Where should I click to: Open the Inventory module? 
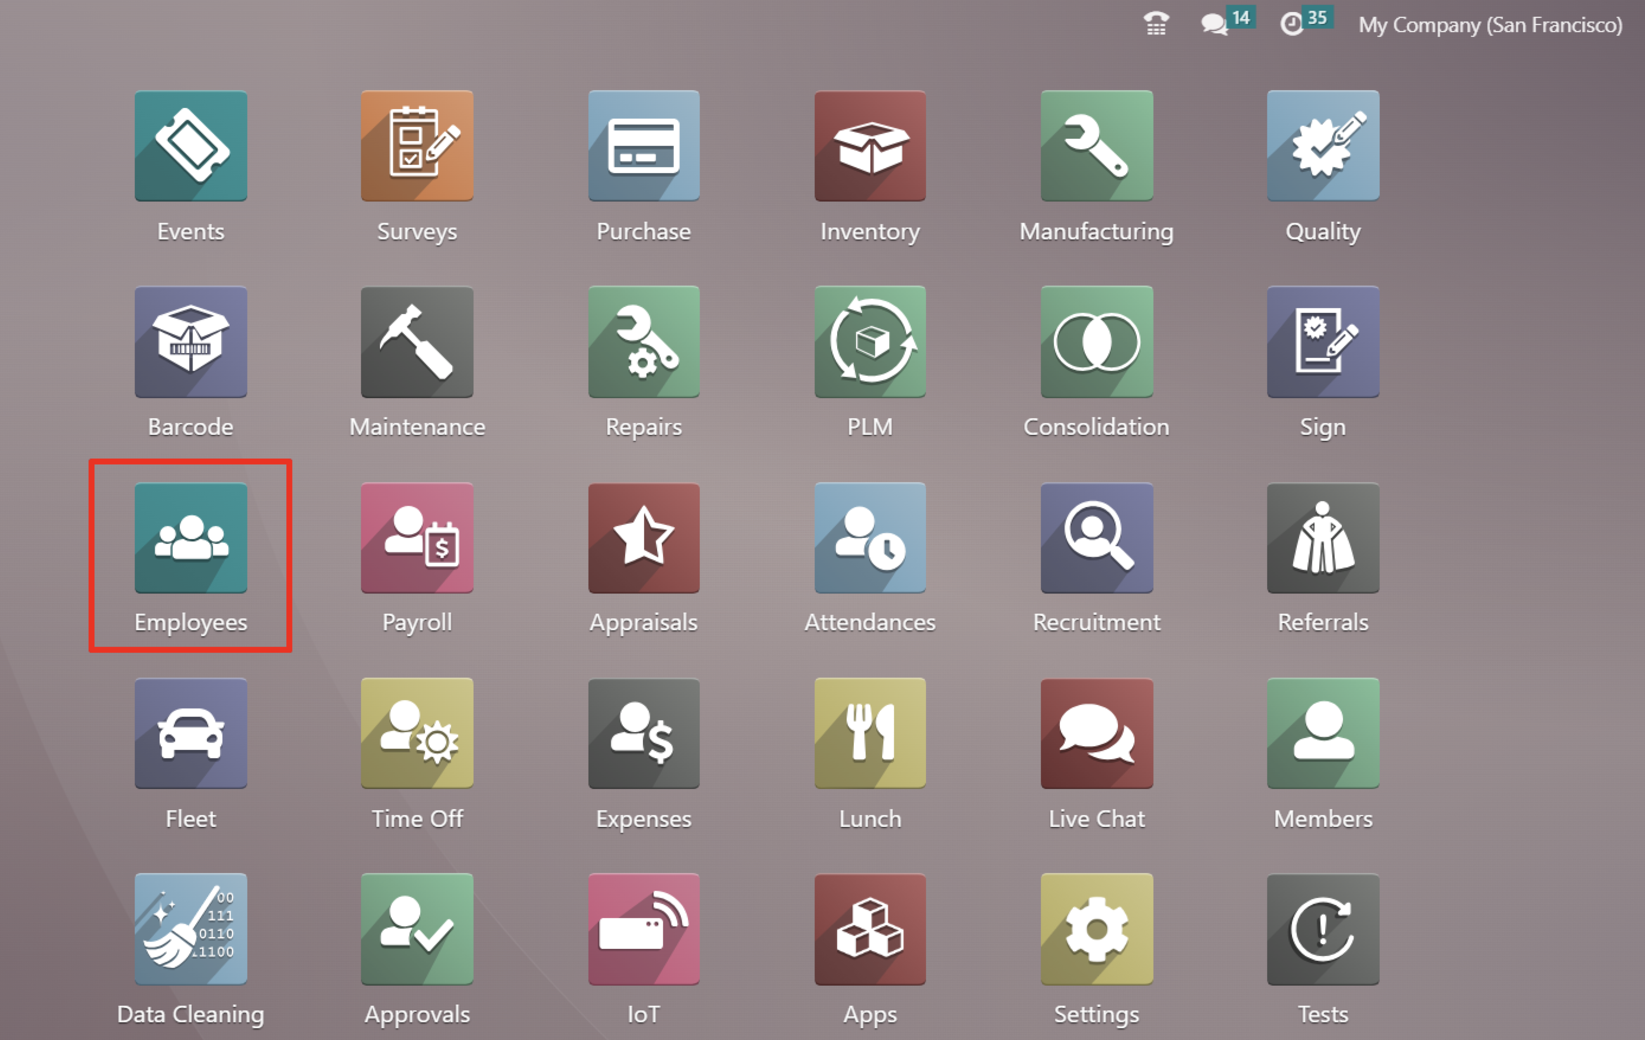(x=869, y=146)
